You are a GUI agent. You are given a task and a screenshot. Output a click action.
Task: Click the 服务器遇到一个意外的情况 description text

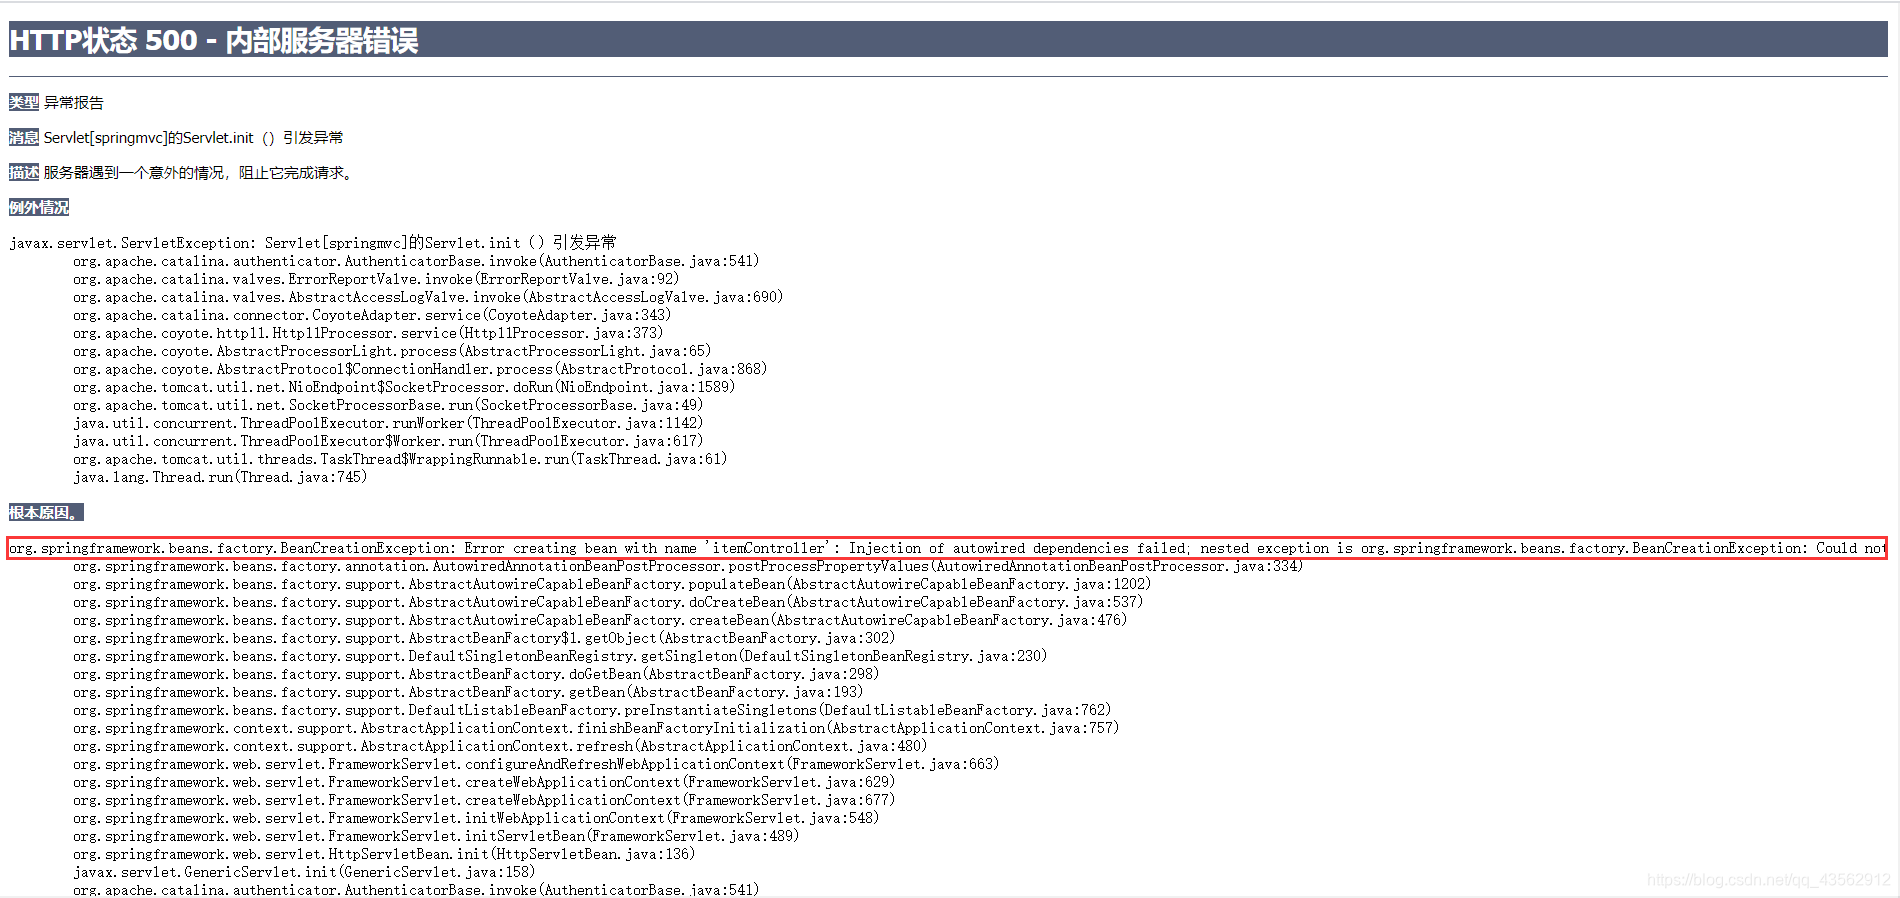click(x=198, y=172)
